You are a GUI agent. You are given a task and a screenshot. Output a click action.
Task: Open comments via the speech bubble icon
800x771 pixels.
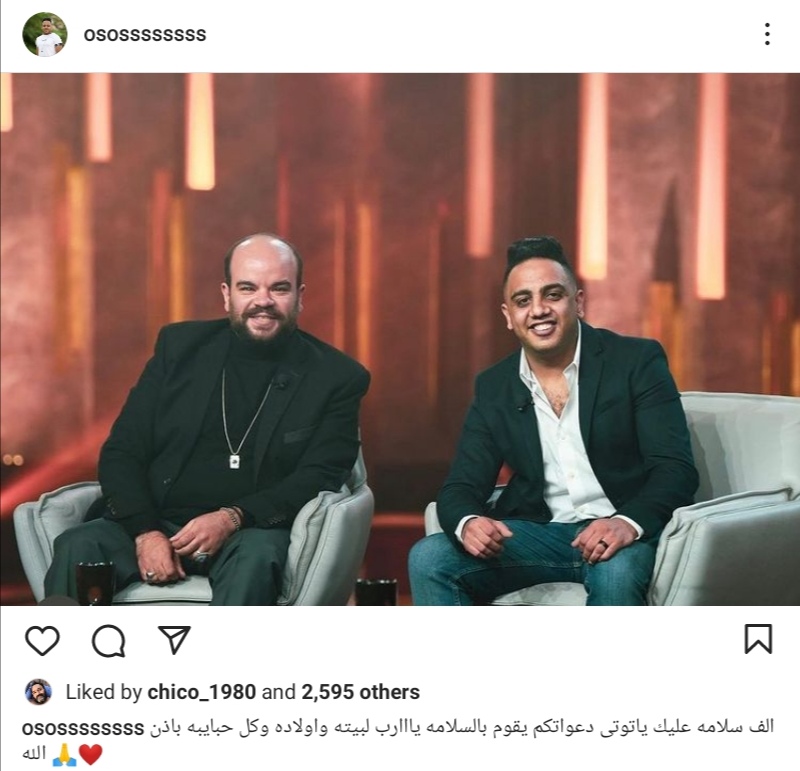tap(108, 640)
